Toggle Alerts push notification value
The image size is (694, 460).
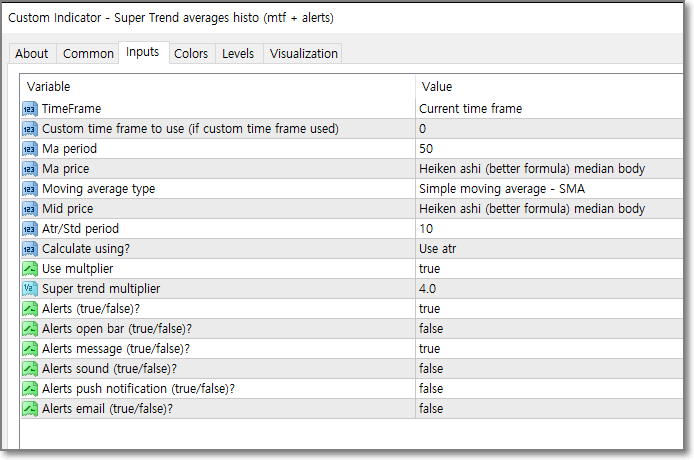point(431,388)
